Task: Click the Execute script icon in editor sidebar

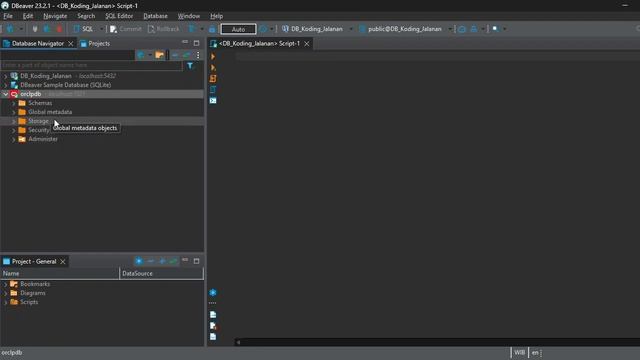Action: pyautogui.click(x=213, y=79)
